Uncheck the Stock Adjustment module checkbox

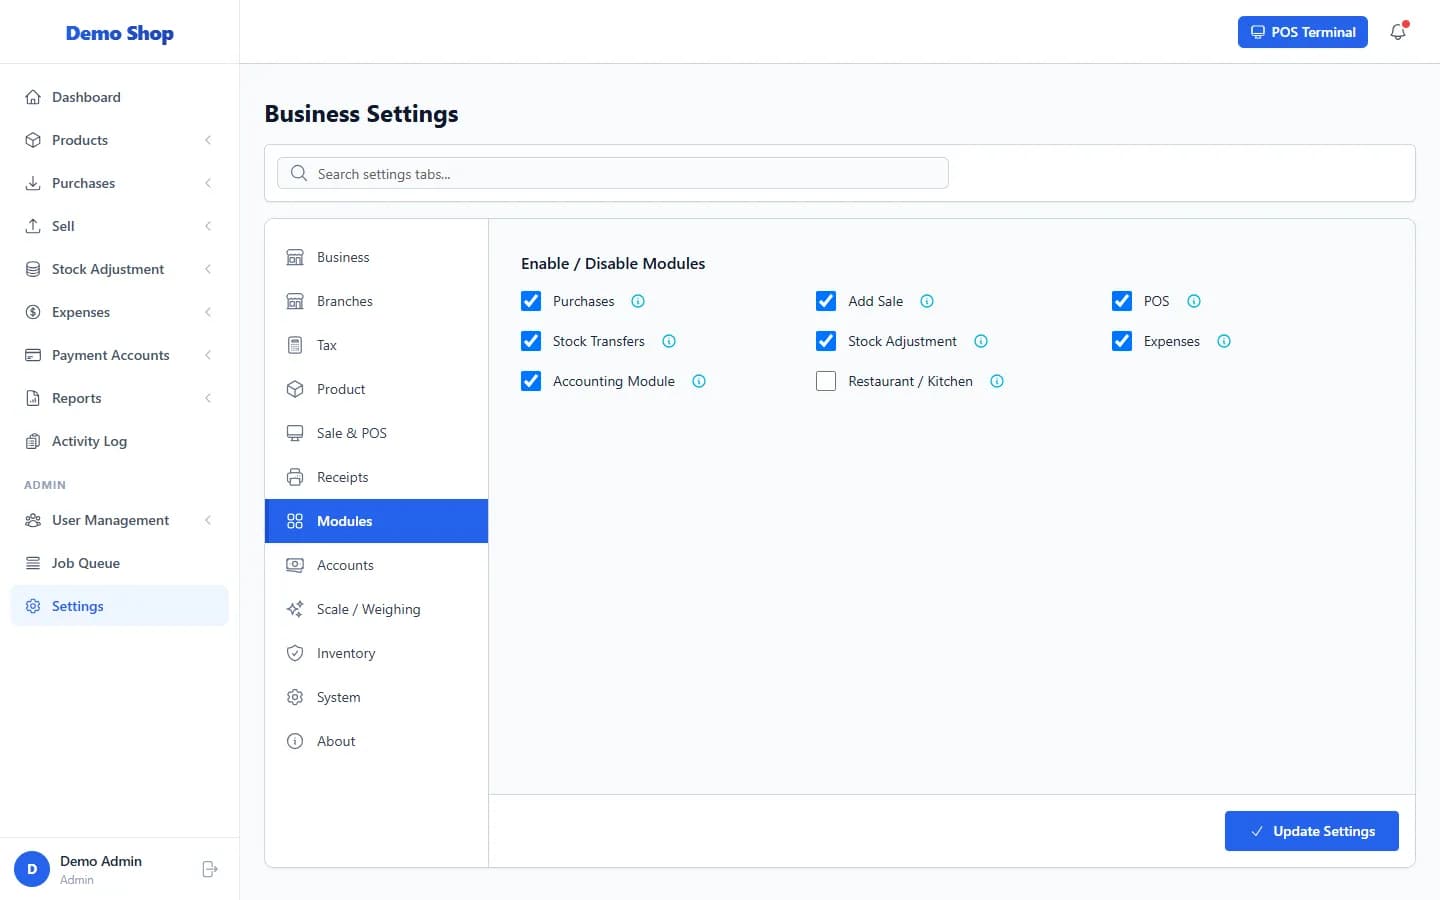(x=826, y=341)
